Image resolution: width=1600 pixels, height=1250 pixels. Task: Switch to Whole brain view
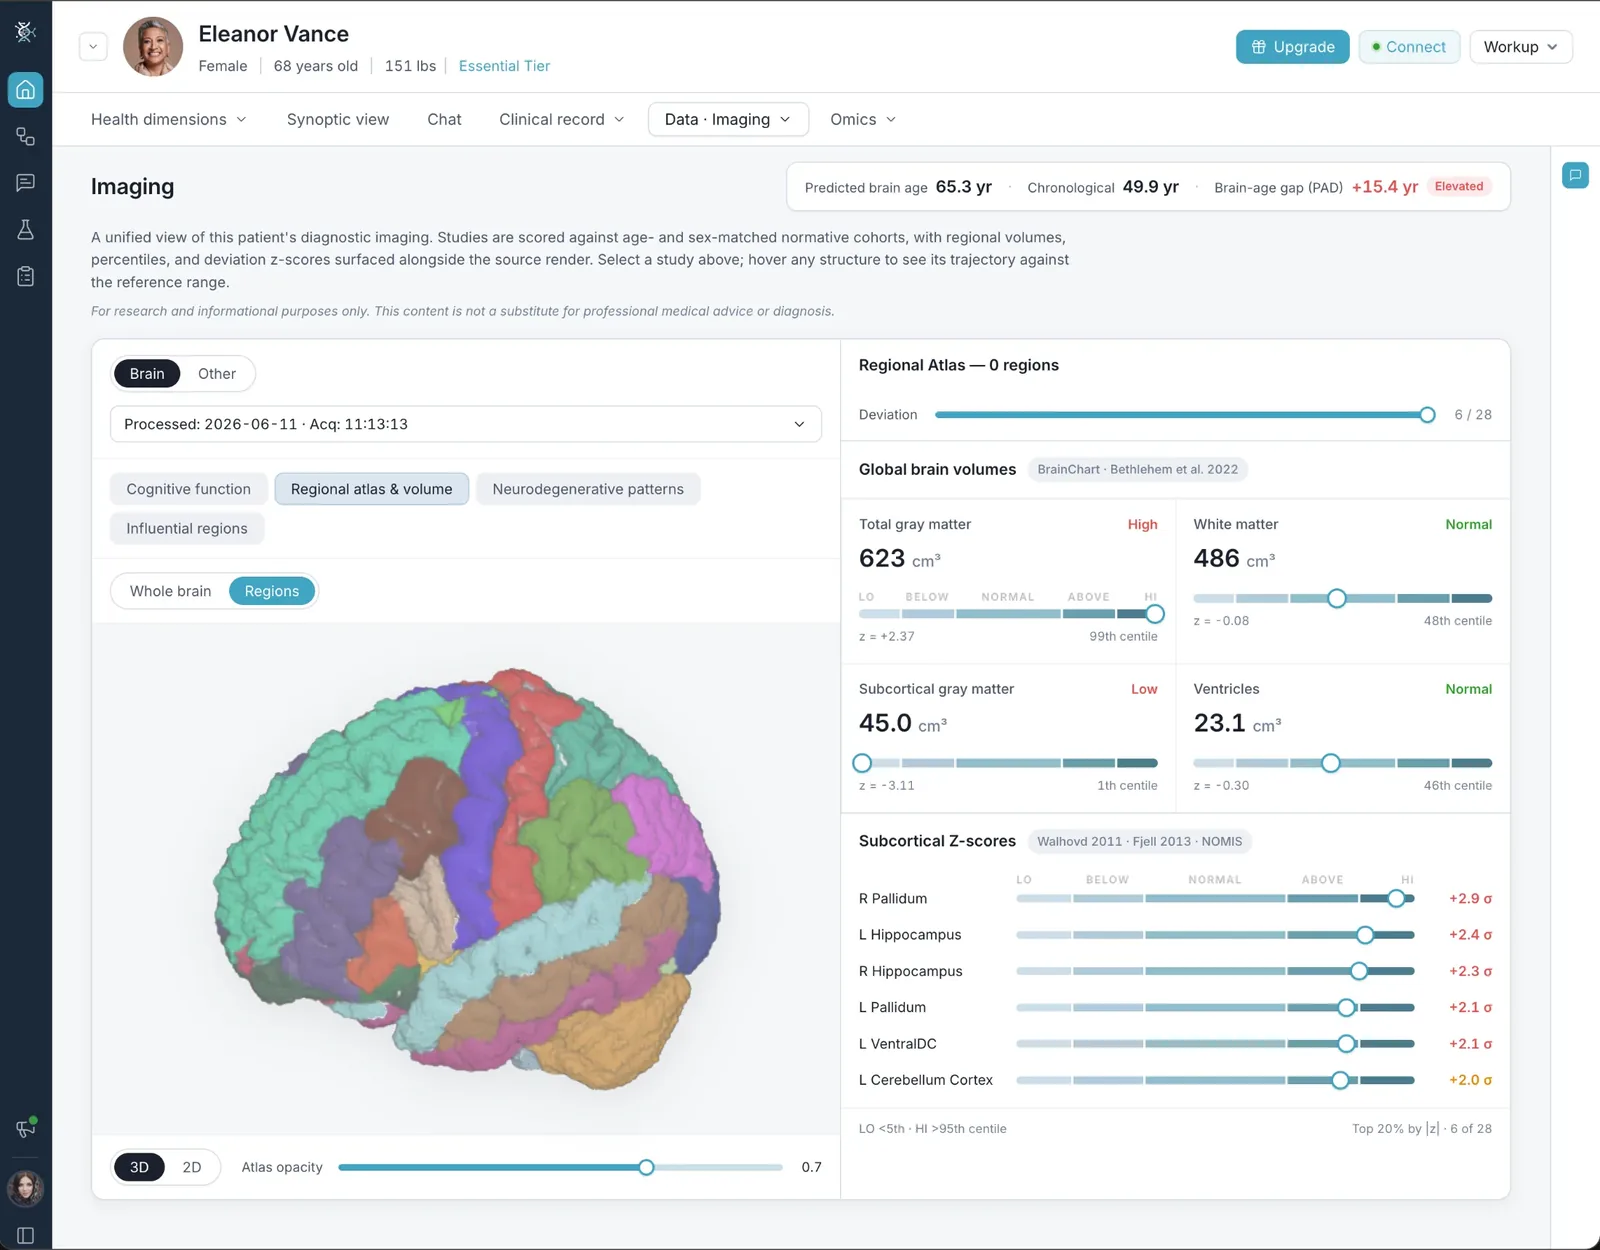pos(171,591)
